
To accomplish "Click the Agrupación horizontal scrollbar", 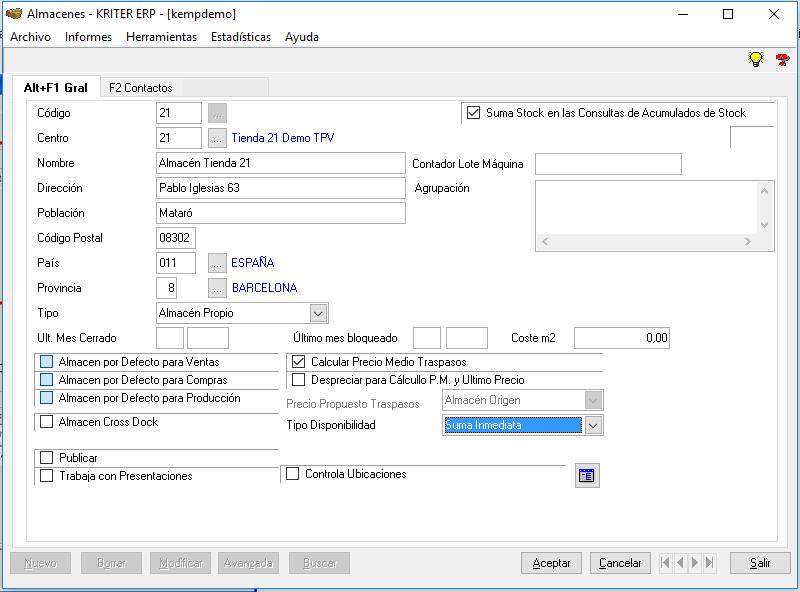I will point(654,241).
